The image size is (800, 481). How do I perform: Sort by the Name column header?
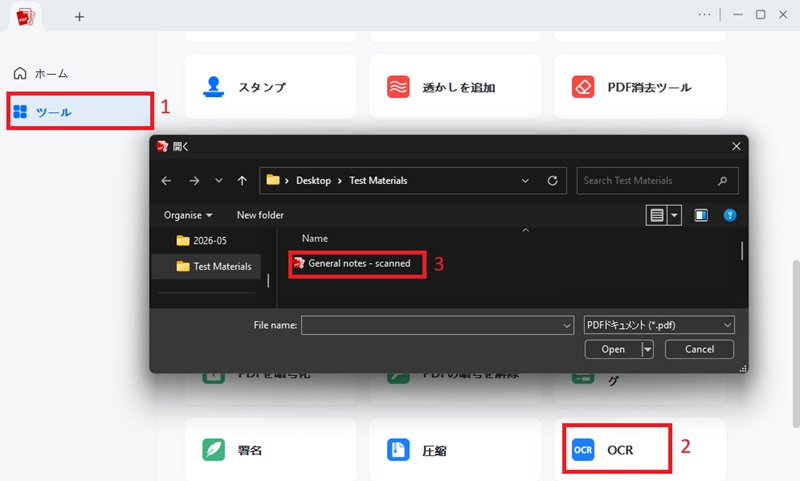coord(315,238)
